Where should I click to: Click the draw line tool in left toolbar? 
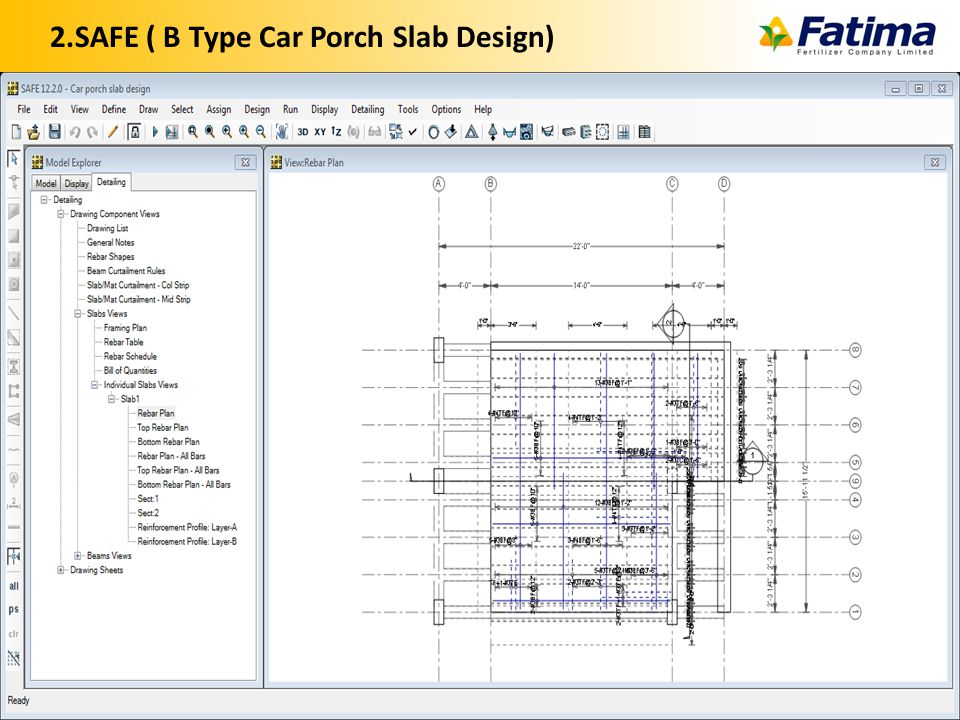click(x=13, y=313)
